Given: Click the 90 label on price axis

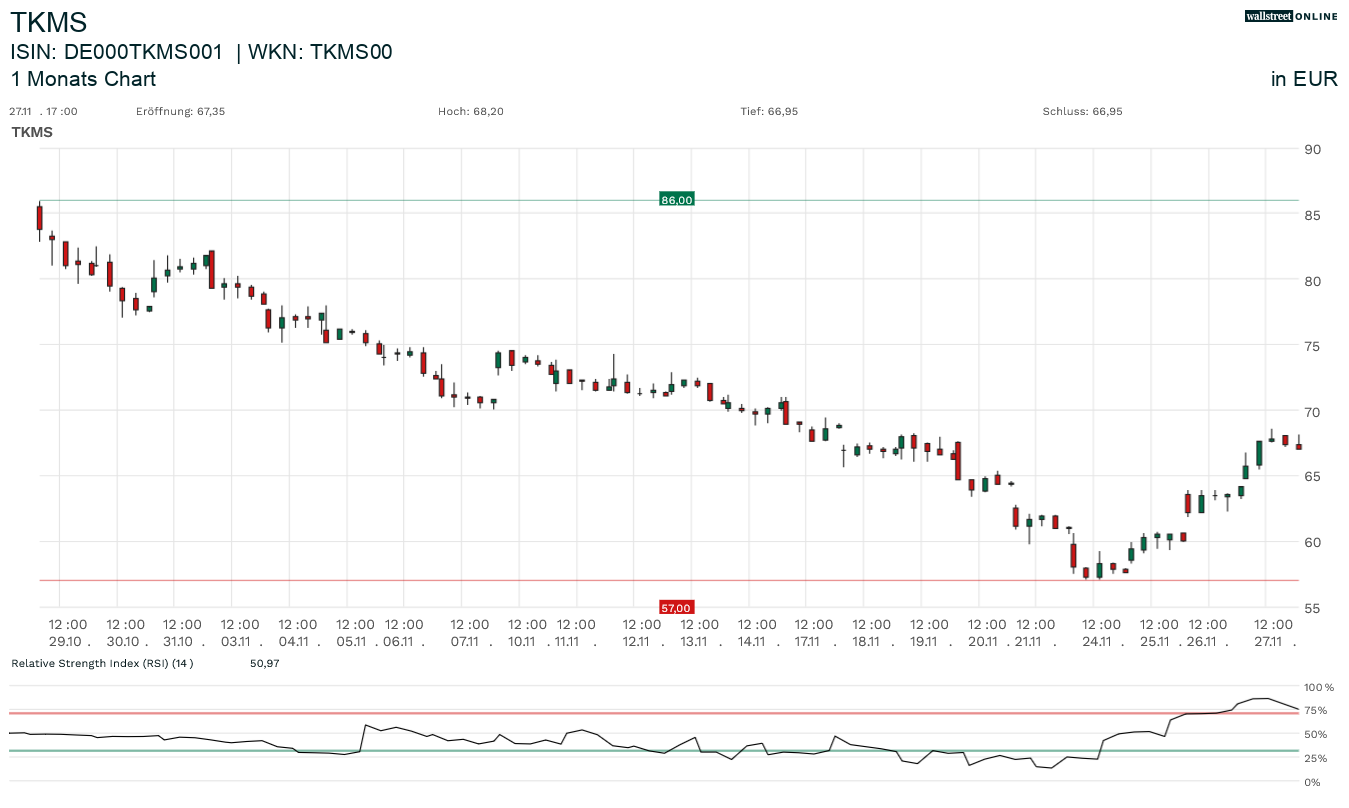Looking at the screenshot, I should [x=1311, y=149].
